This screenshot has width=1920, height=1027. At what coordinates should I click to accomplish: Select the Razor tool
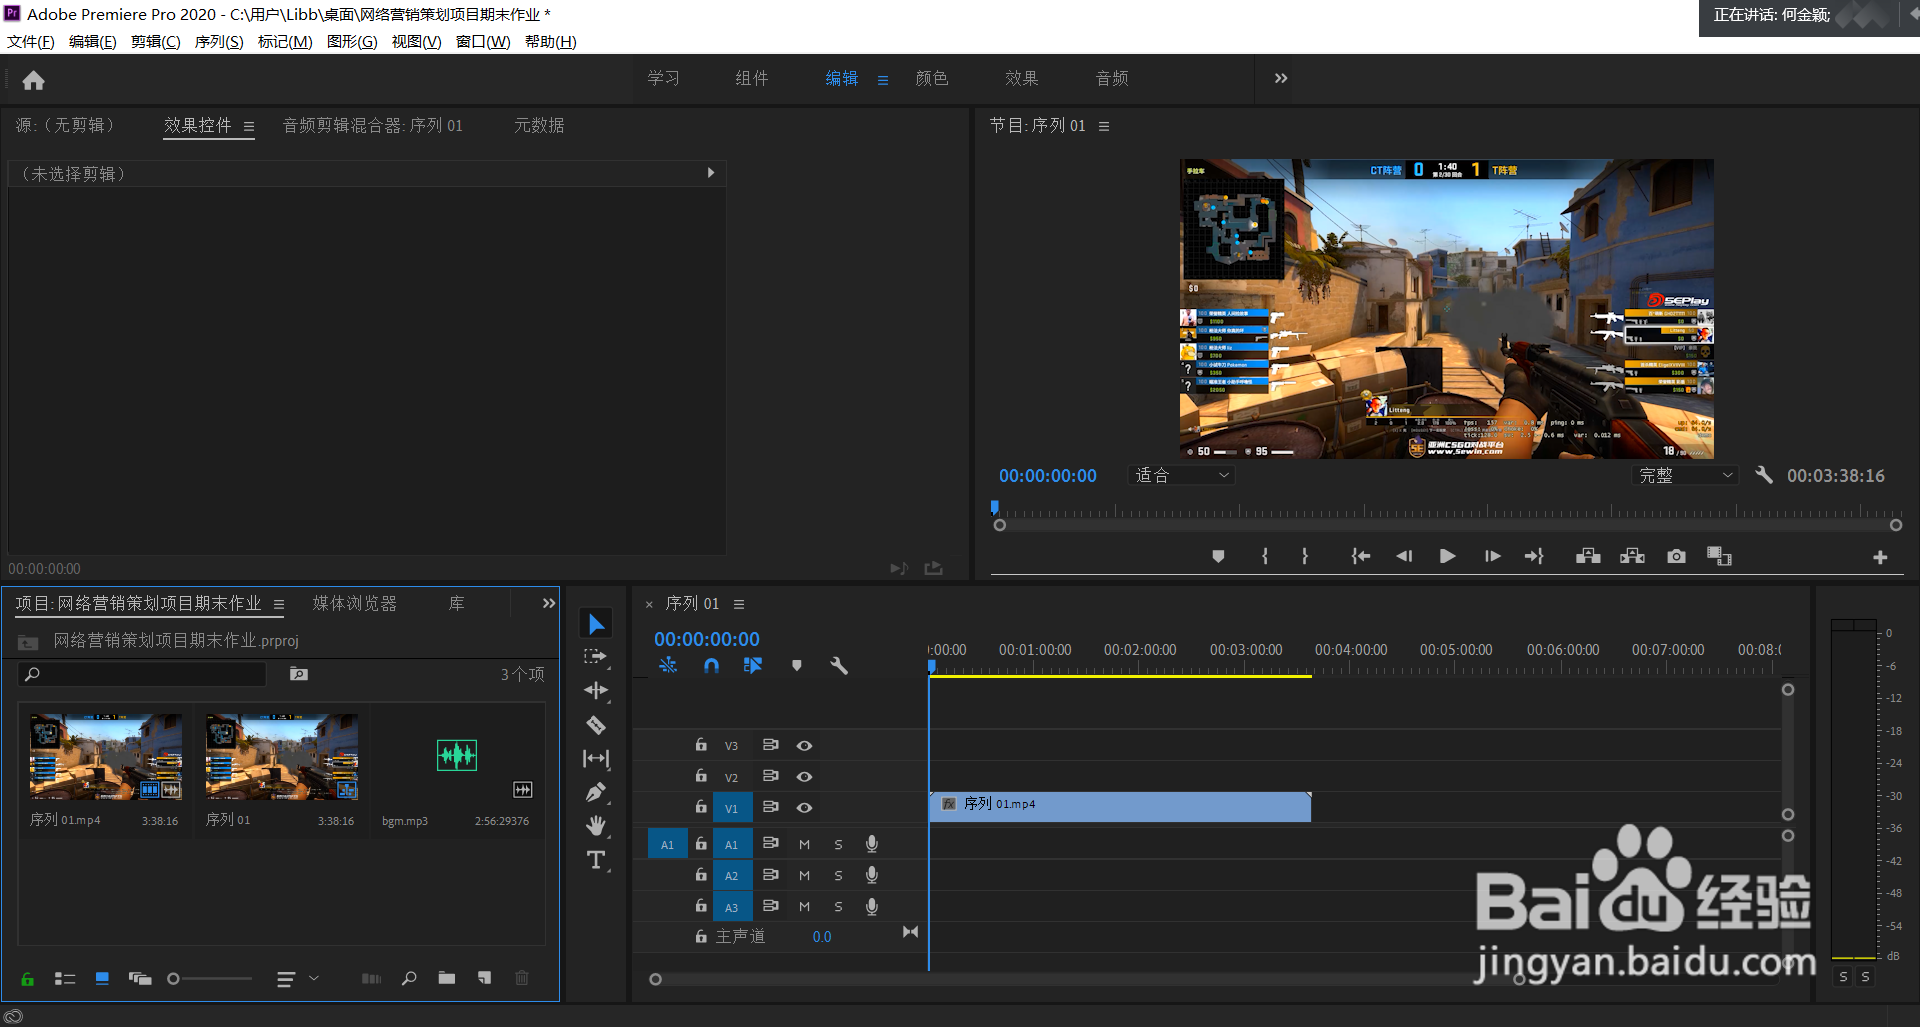pyautogui.click(x=596, y=725)
